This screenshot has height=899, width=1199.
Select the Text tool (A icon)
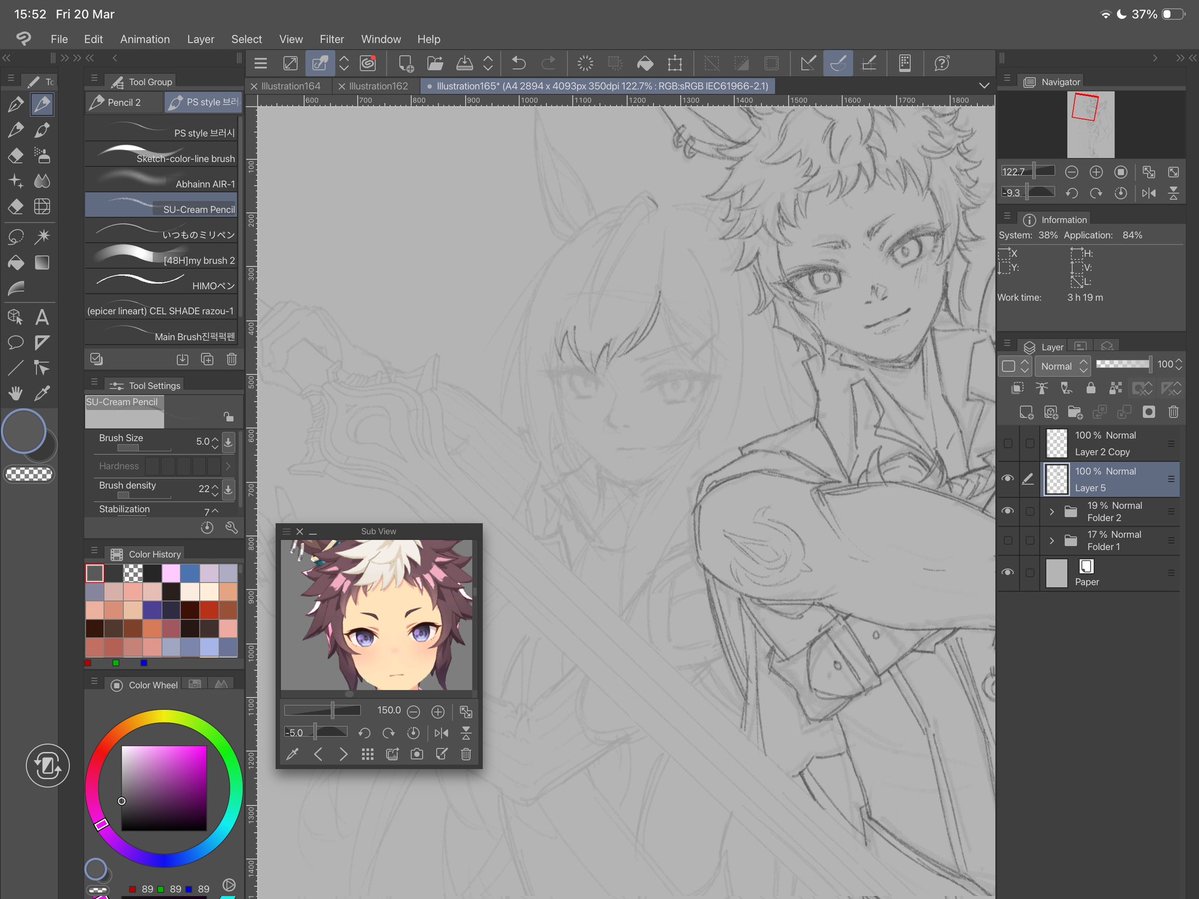42,316
